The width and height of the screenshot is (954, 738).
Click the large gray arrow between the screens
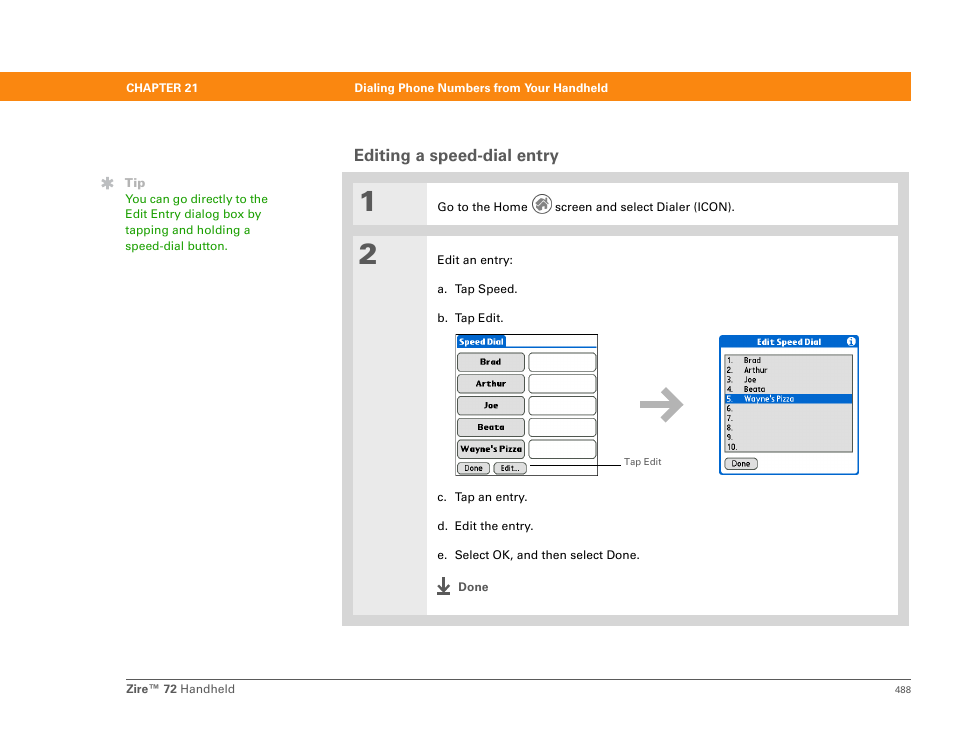(x=662, y=406)
